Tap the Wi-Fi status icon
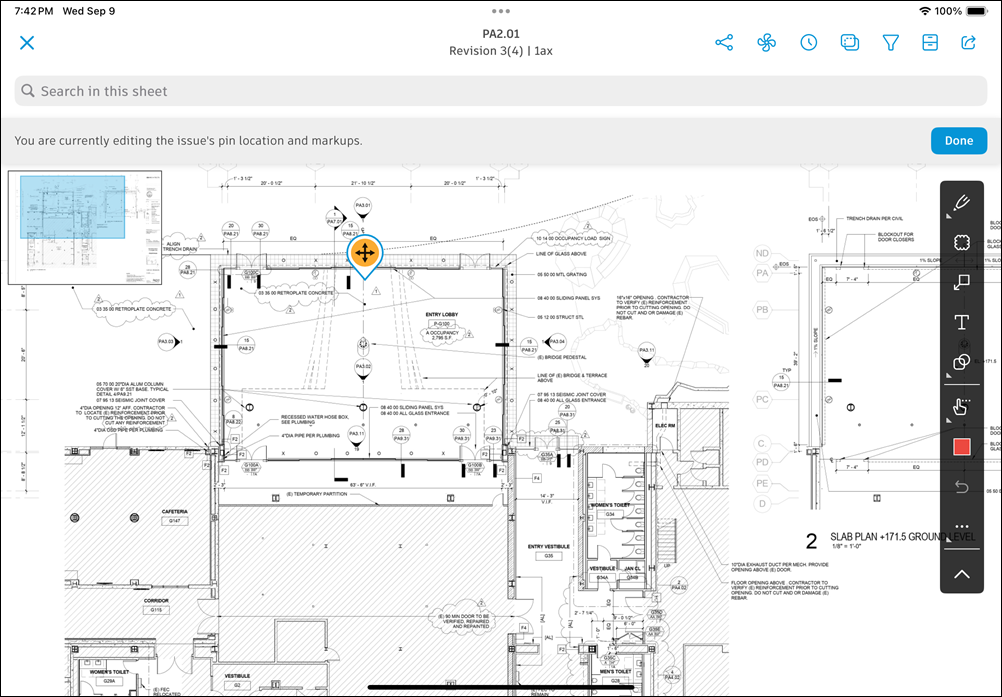The image size is (1002, 697). 924,11
